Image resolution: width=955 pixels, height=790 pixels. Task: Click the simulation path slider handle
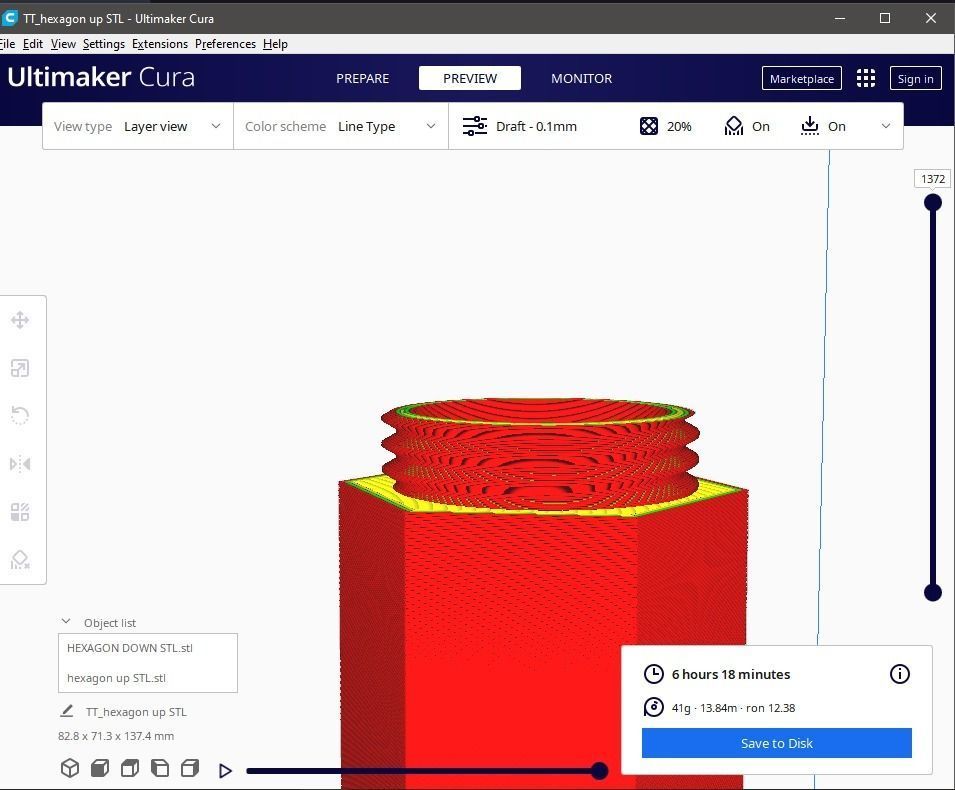[599, 771]
